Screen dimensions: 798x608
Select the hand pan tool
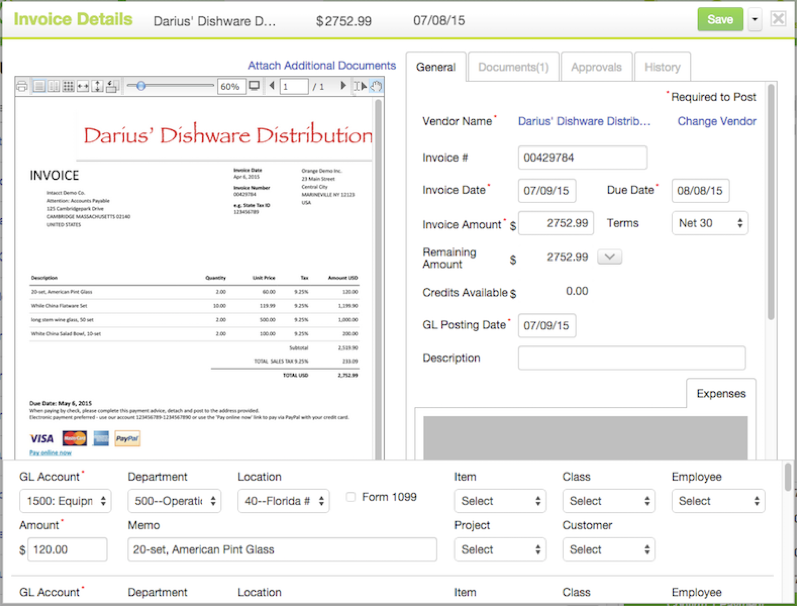pyautogui.click(x=377, y=87)
